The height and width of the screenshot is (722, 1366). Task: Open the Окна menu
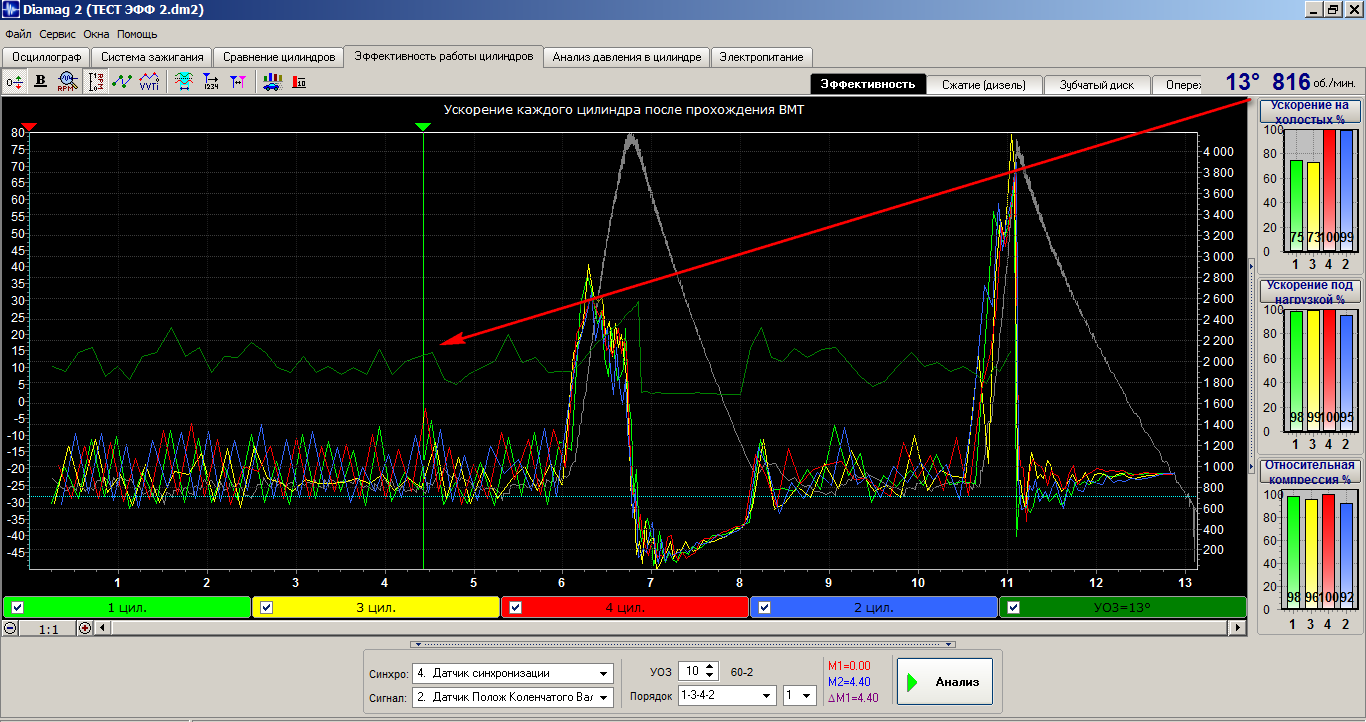pos(97,34)
